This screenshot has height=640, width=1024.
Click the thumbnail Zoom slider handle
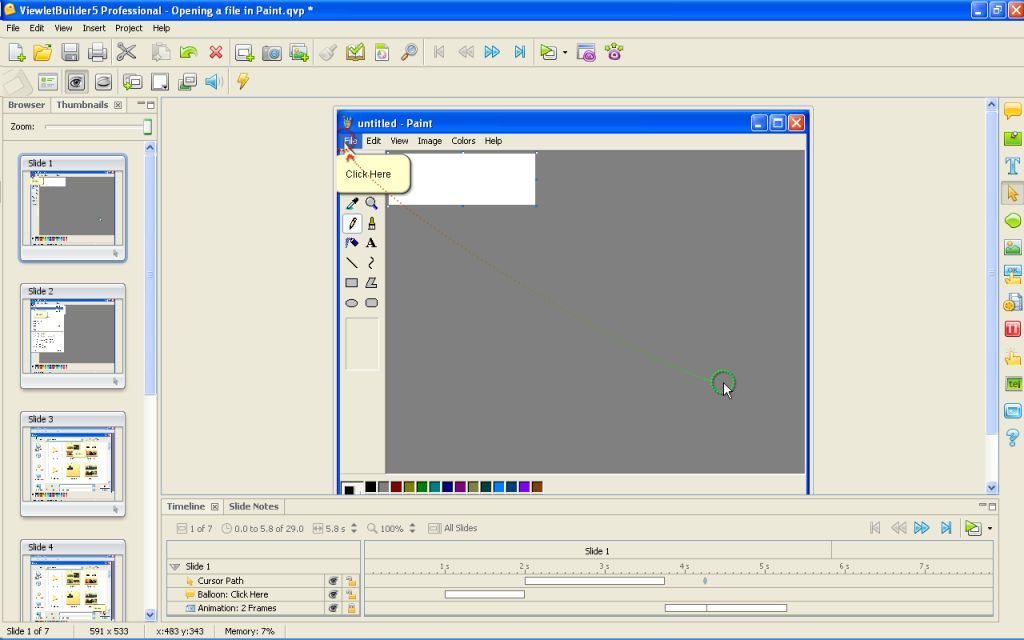[148, 127]
